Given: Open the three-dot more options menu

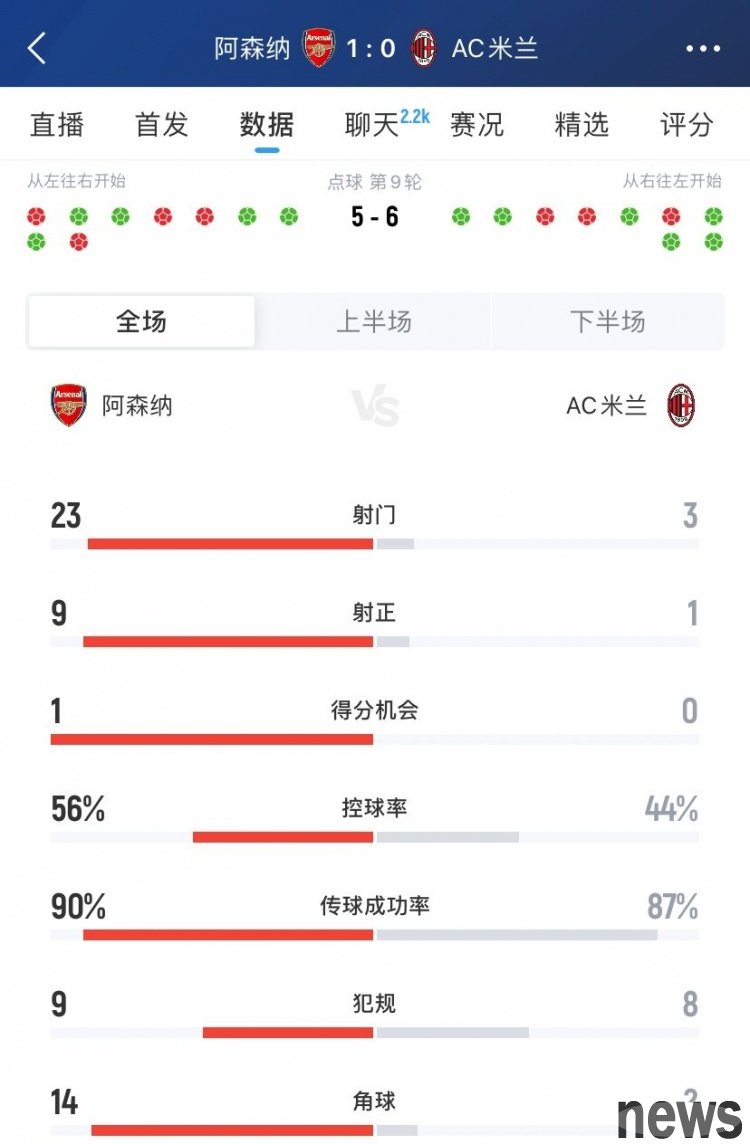Looking at the screenshot, I should 703,49.
